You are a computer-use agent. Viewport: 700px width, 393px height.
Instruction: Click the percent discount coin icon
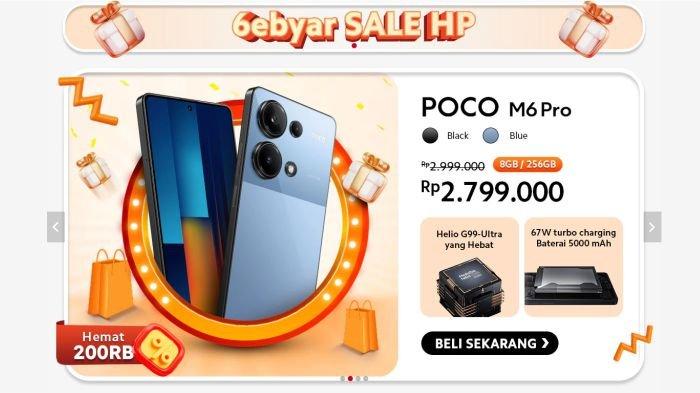(x=159, y=350)
